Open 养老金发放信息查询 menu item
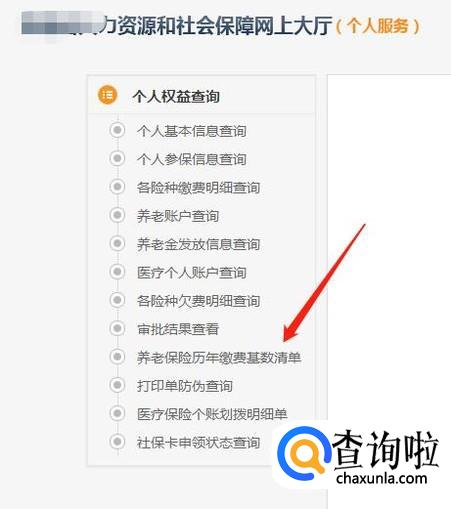451x509 pixels. pos(198,244)
